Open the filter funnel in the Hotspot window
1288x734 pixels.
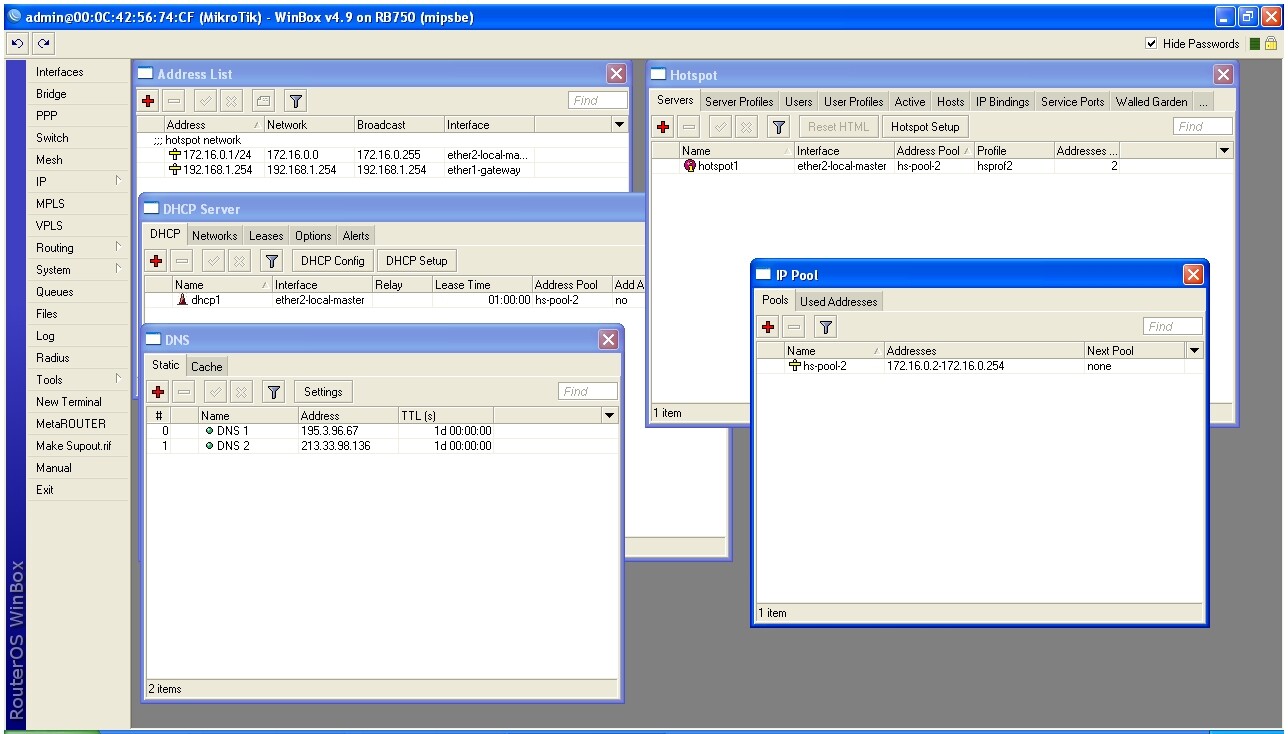[779, 127]
